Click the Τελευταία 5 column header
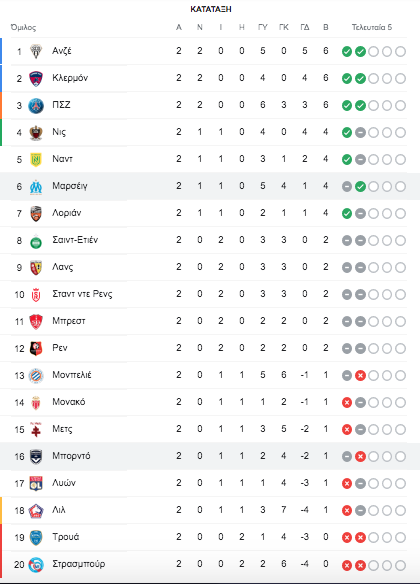The image size is (420, 584). pyautogui.click(x=372, y=27)
